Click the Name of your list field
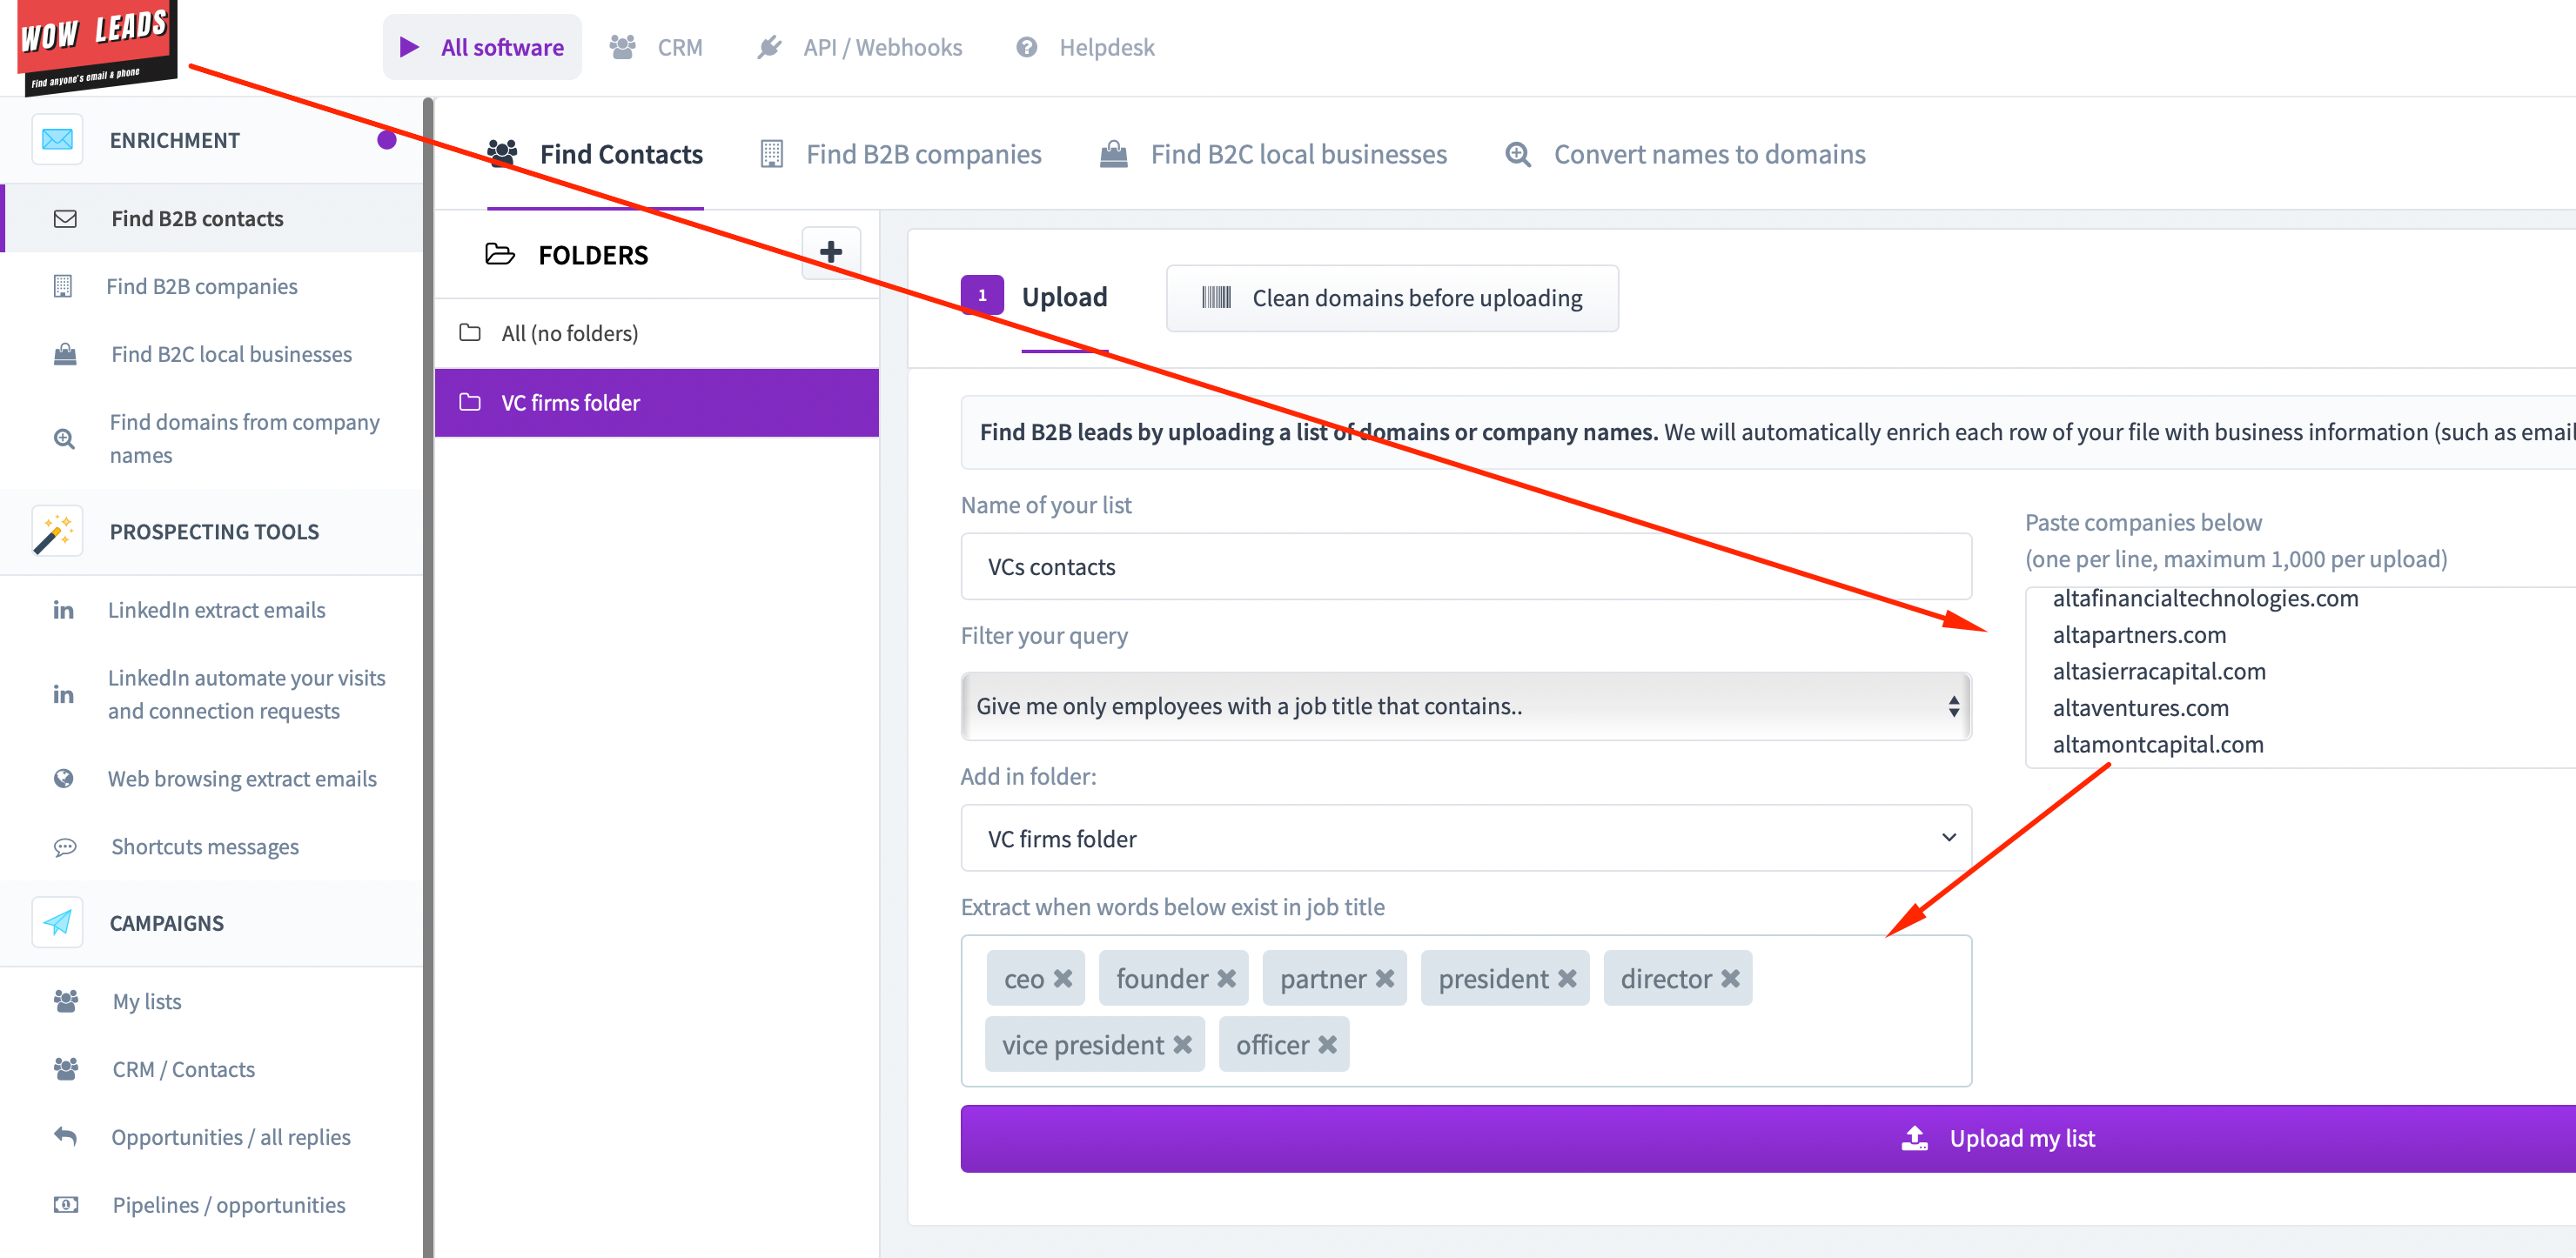This screenshot has width=2576, height=1258. [x=1465, y=566]
